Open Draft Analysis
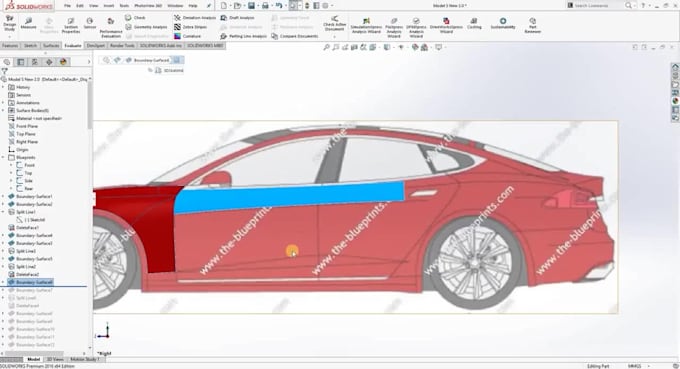The image size is (680, 369). (x=237, y=18)
